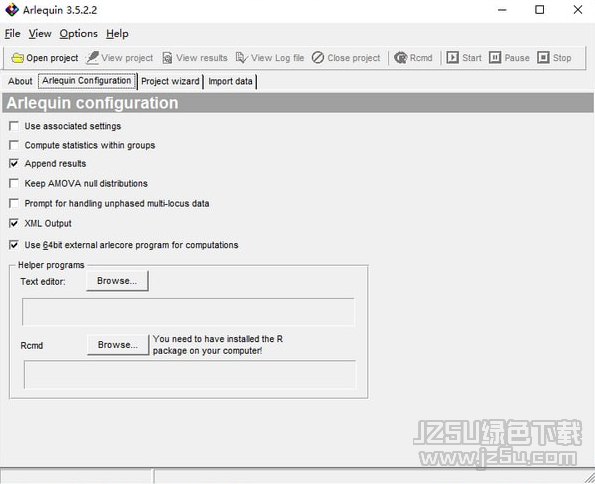
Task: Click the Close project circle icon
Action: [318, 58]
